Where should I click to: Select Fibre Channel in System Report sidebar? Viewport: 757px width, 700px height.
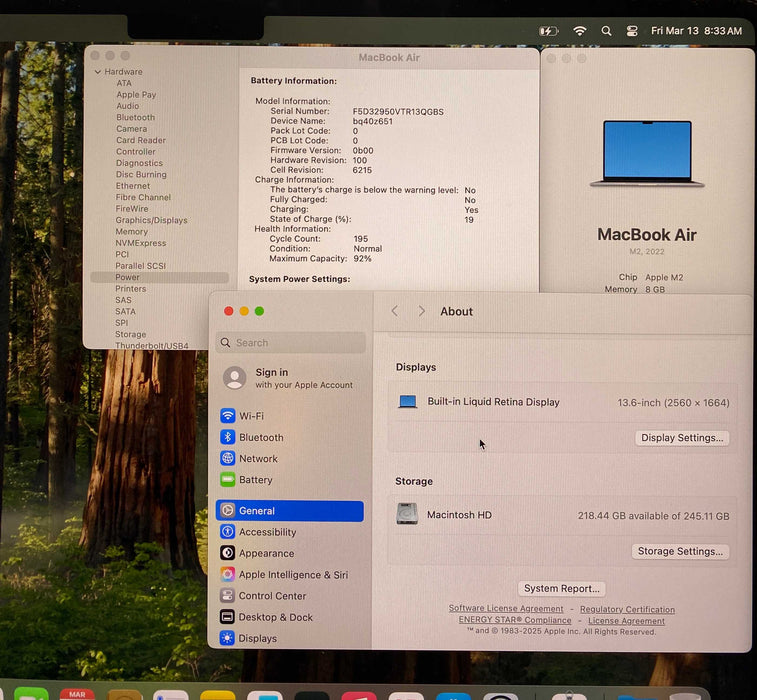pyautogui.click(x=143, y=197)
